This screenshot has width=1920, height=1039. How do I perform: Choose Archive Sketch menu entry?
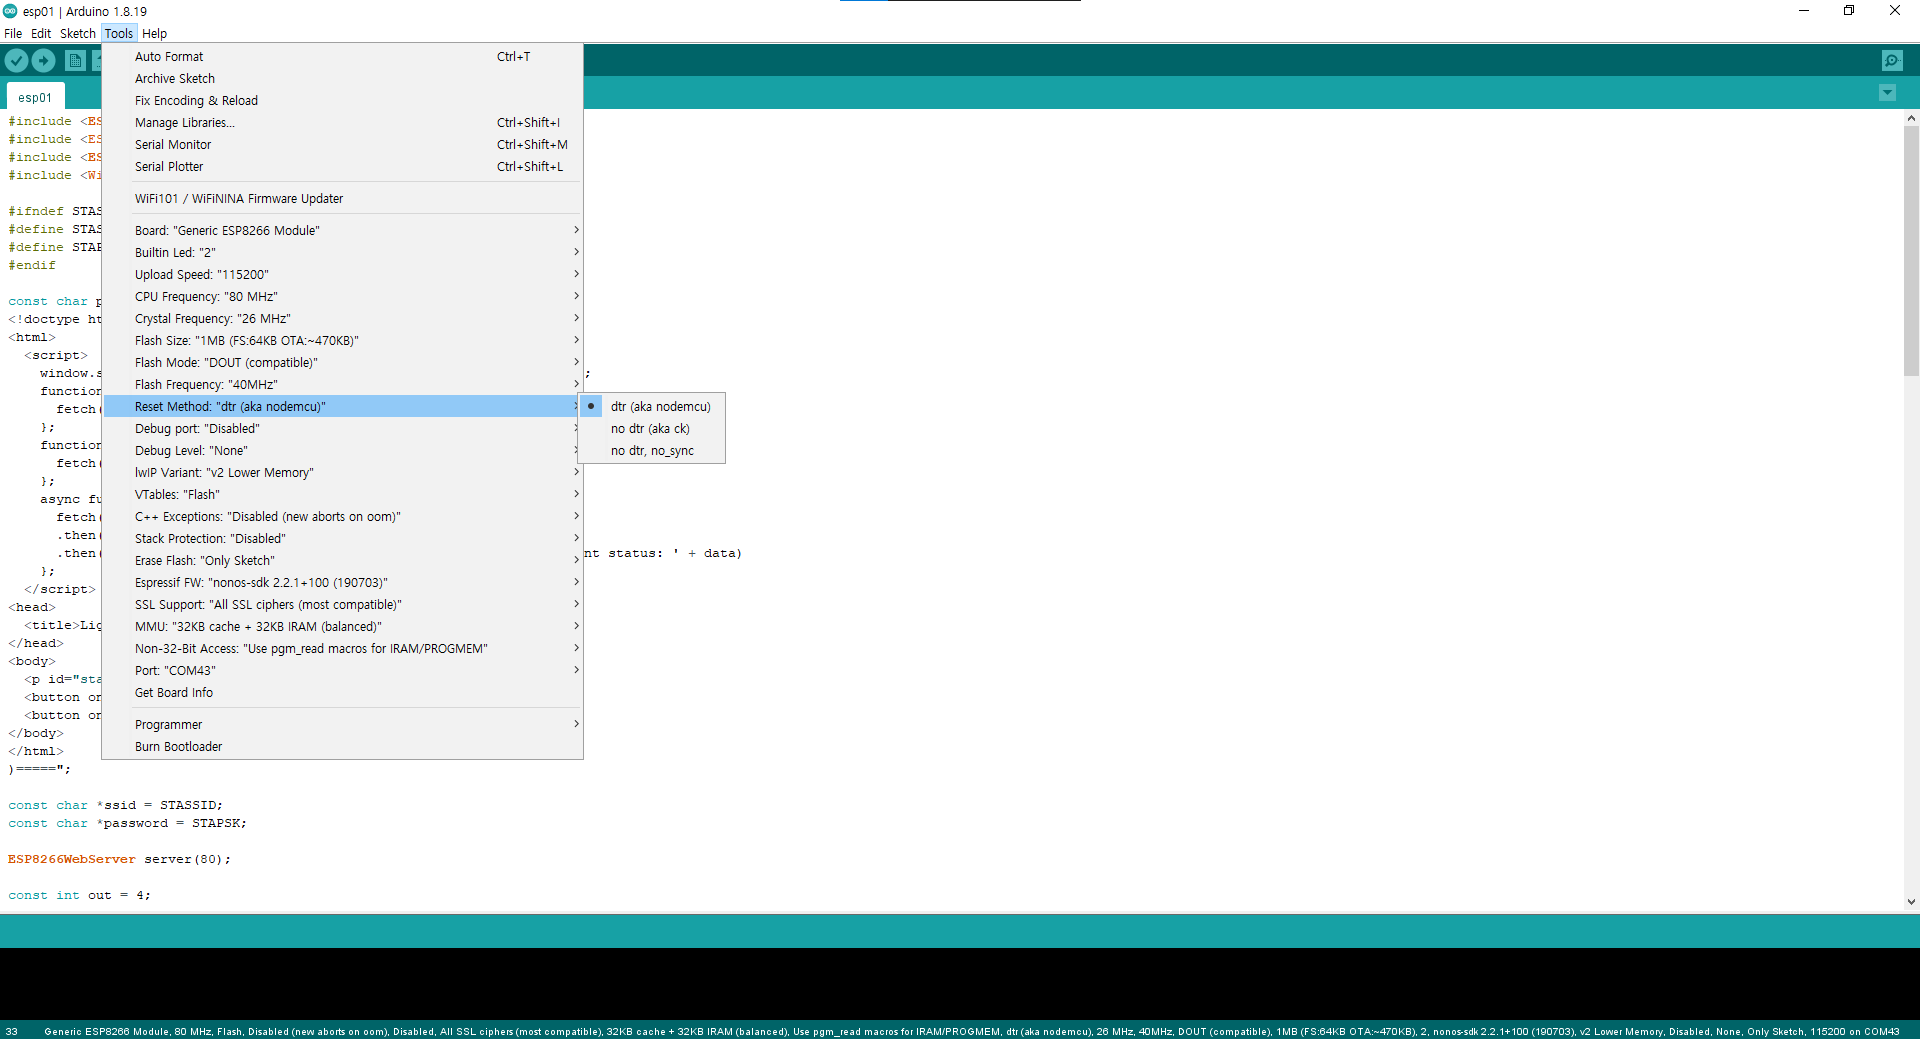click(x=342, y=79)
